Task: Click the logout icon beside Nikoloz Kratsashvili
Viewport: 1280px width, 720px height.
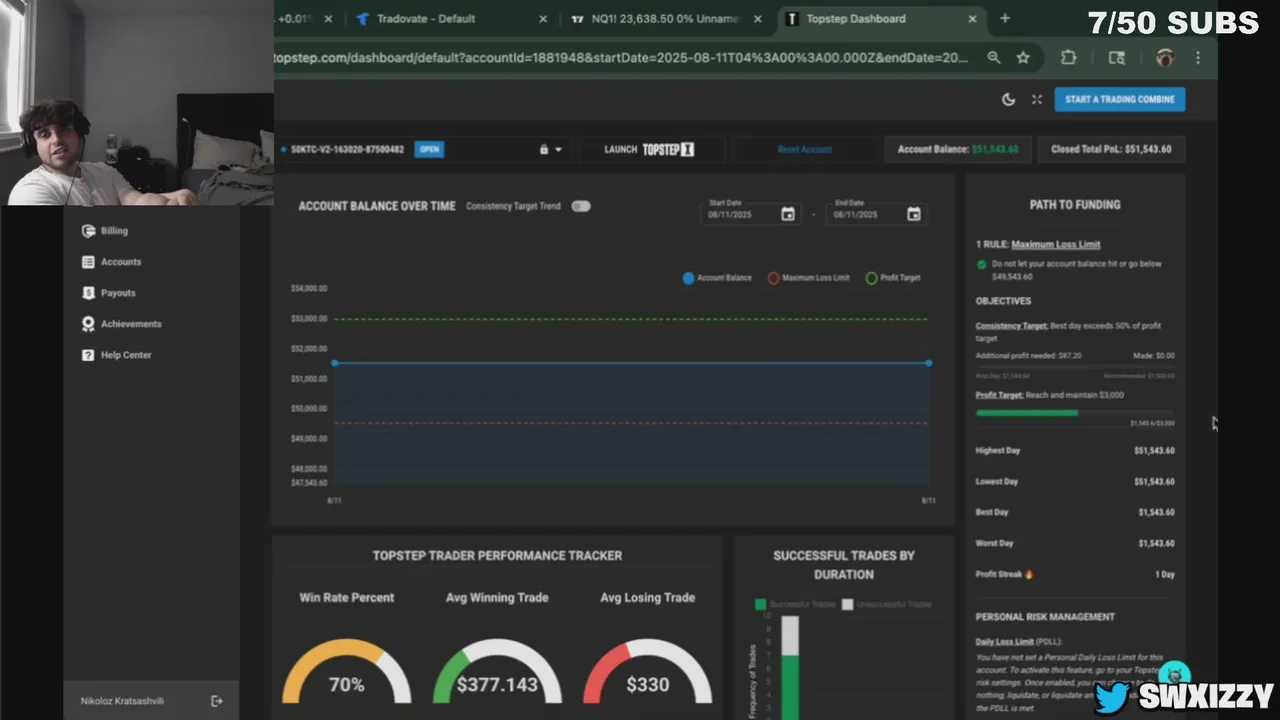Action: (x=217, y=701)
